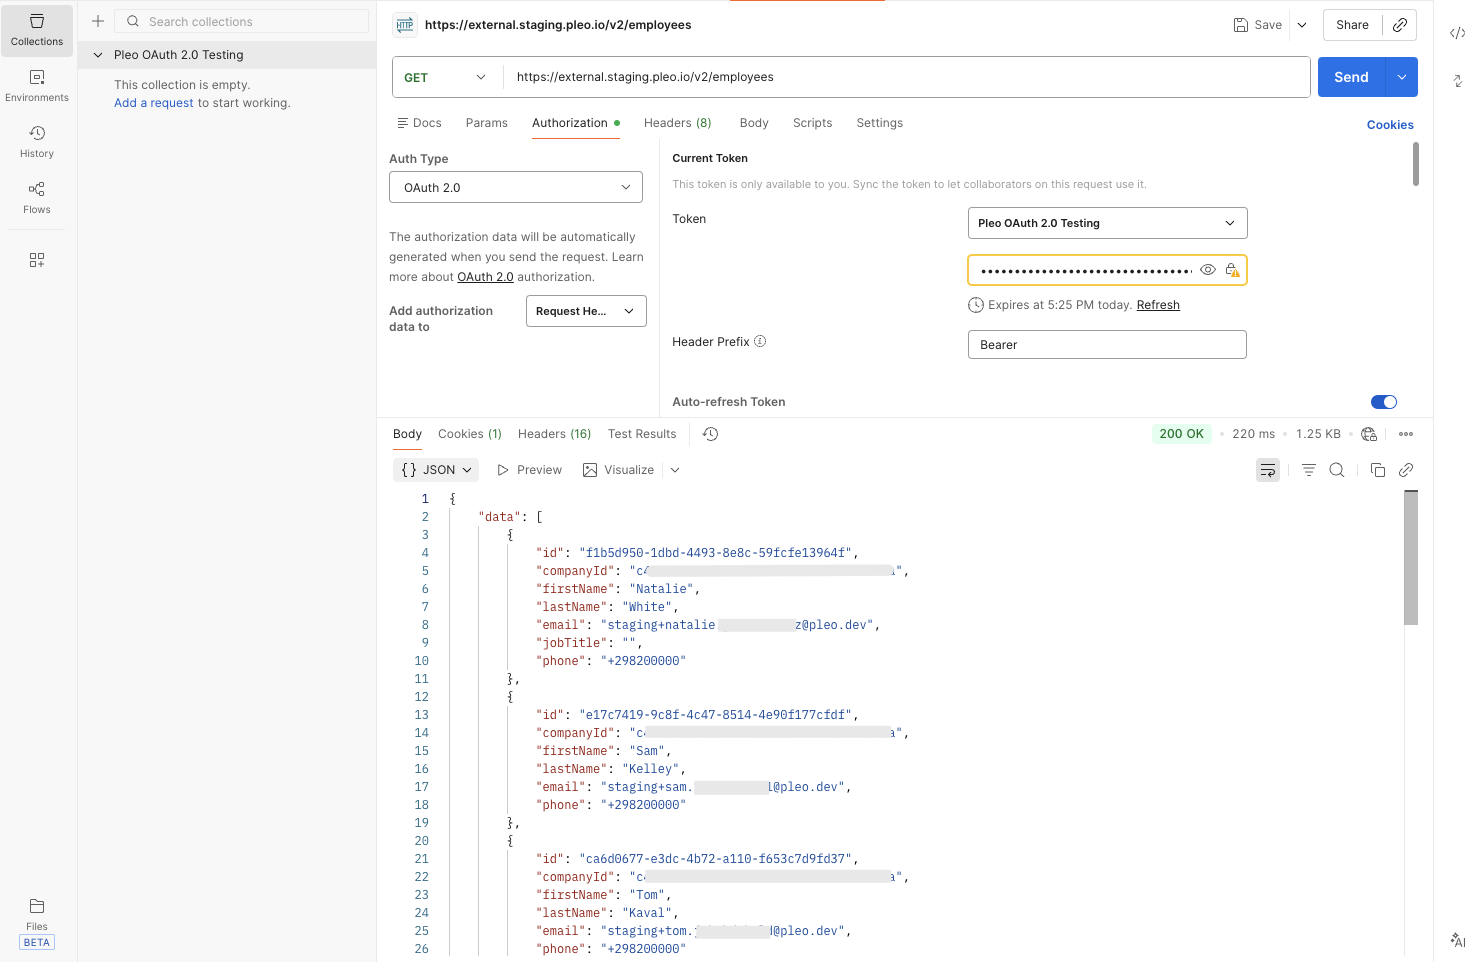The width and height of the screenshot is (1465, 962).
Task: Search inside the response body
Action: tap(1338, 469)
